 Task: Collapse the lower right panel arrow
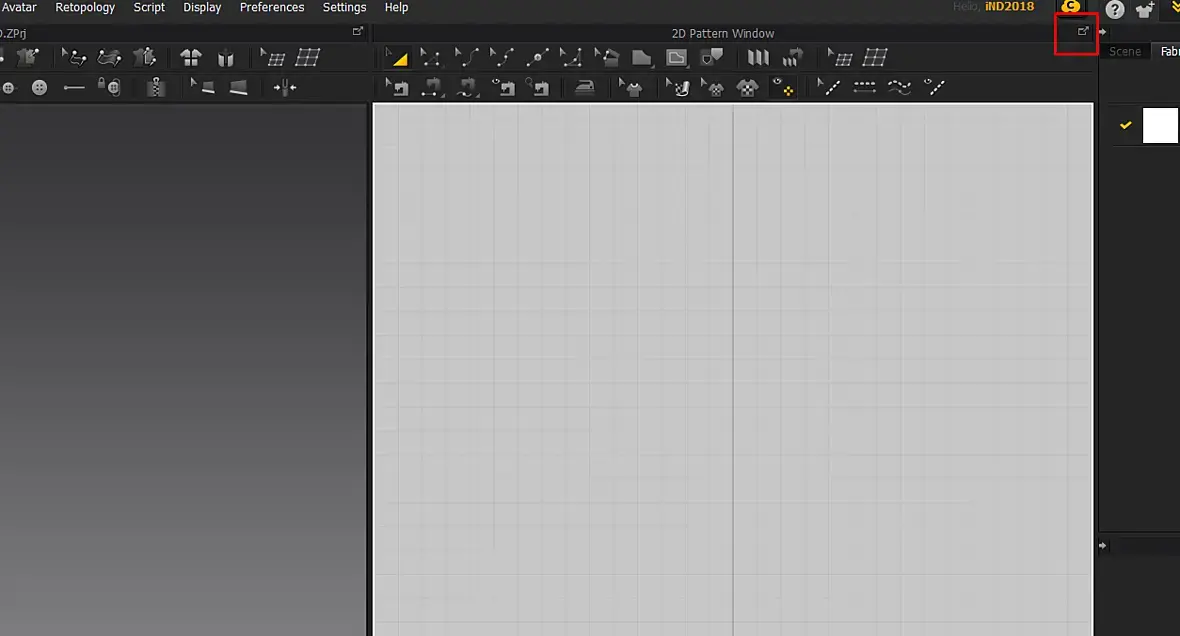[x=1102, y=546]
